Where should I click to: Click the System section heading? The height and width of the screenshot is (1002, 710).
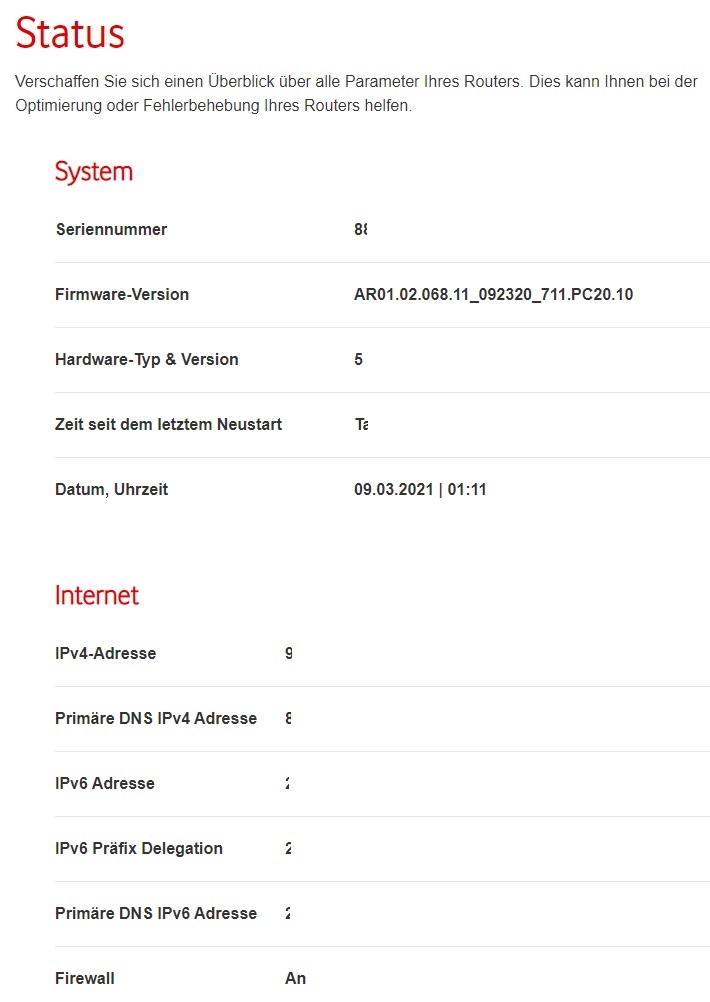pos(94,172)
